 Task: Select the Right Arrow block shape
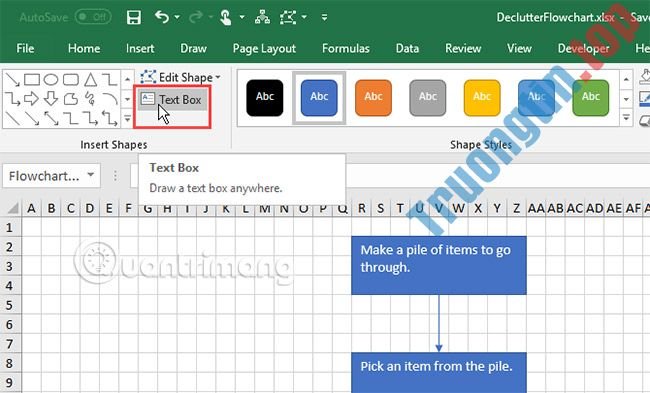coord(32,99)
